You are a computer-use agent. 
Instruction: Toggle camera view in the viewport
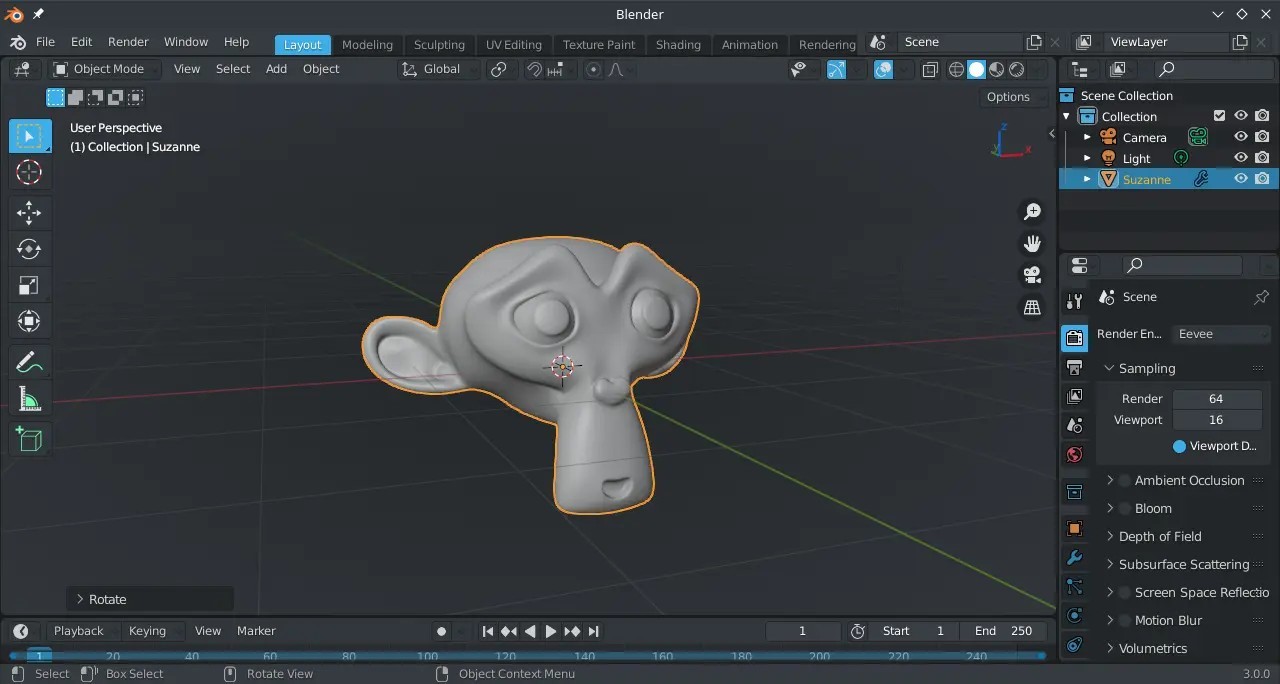point(1032,275)
